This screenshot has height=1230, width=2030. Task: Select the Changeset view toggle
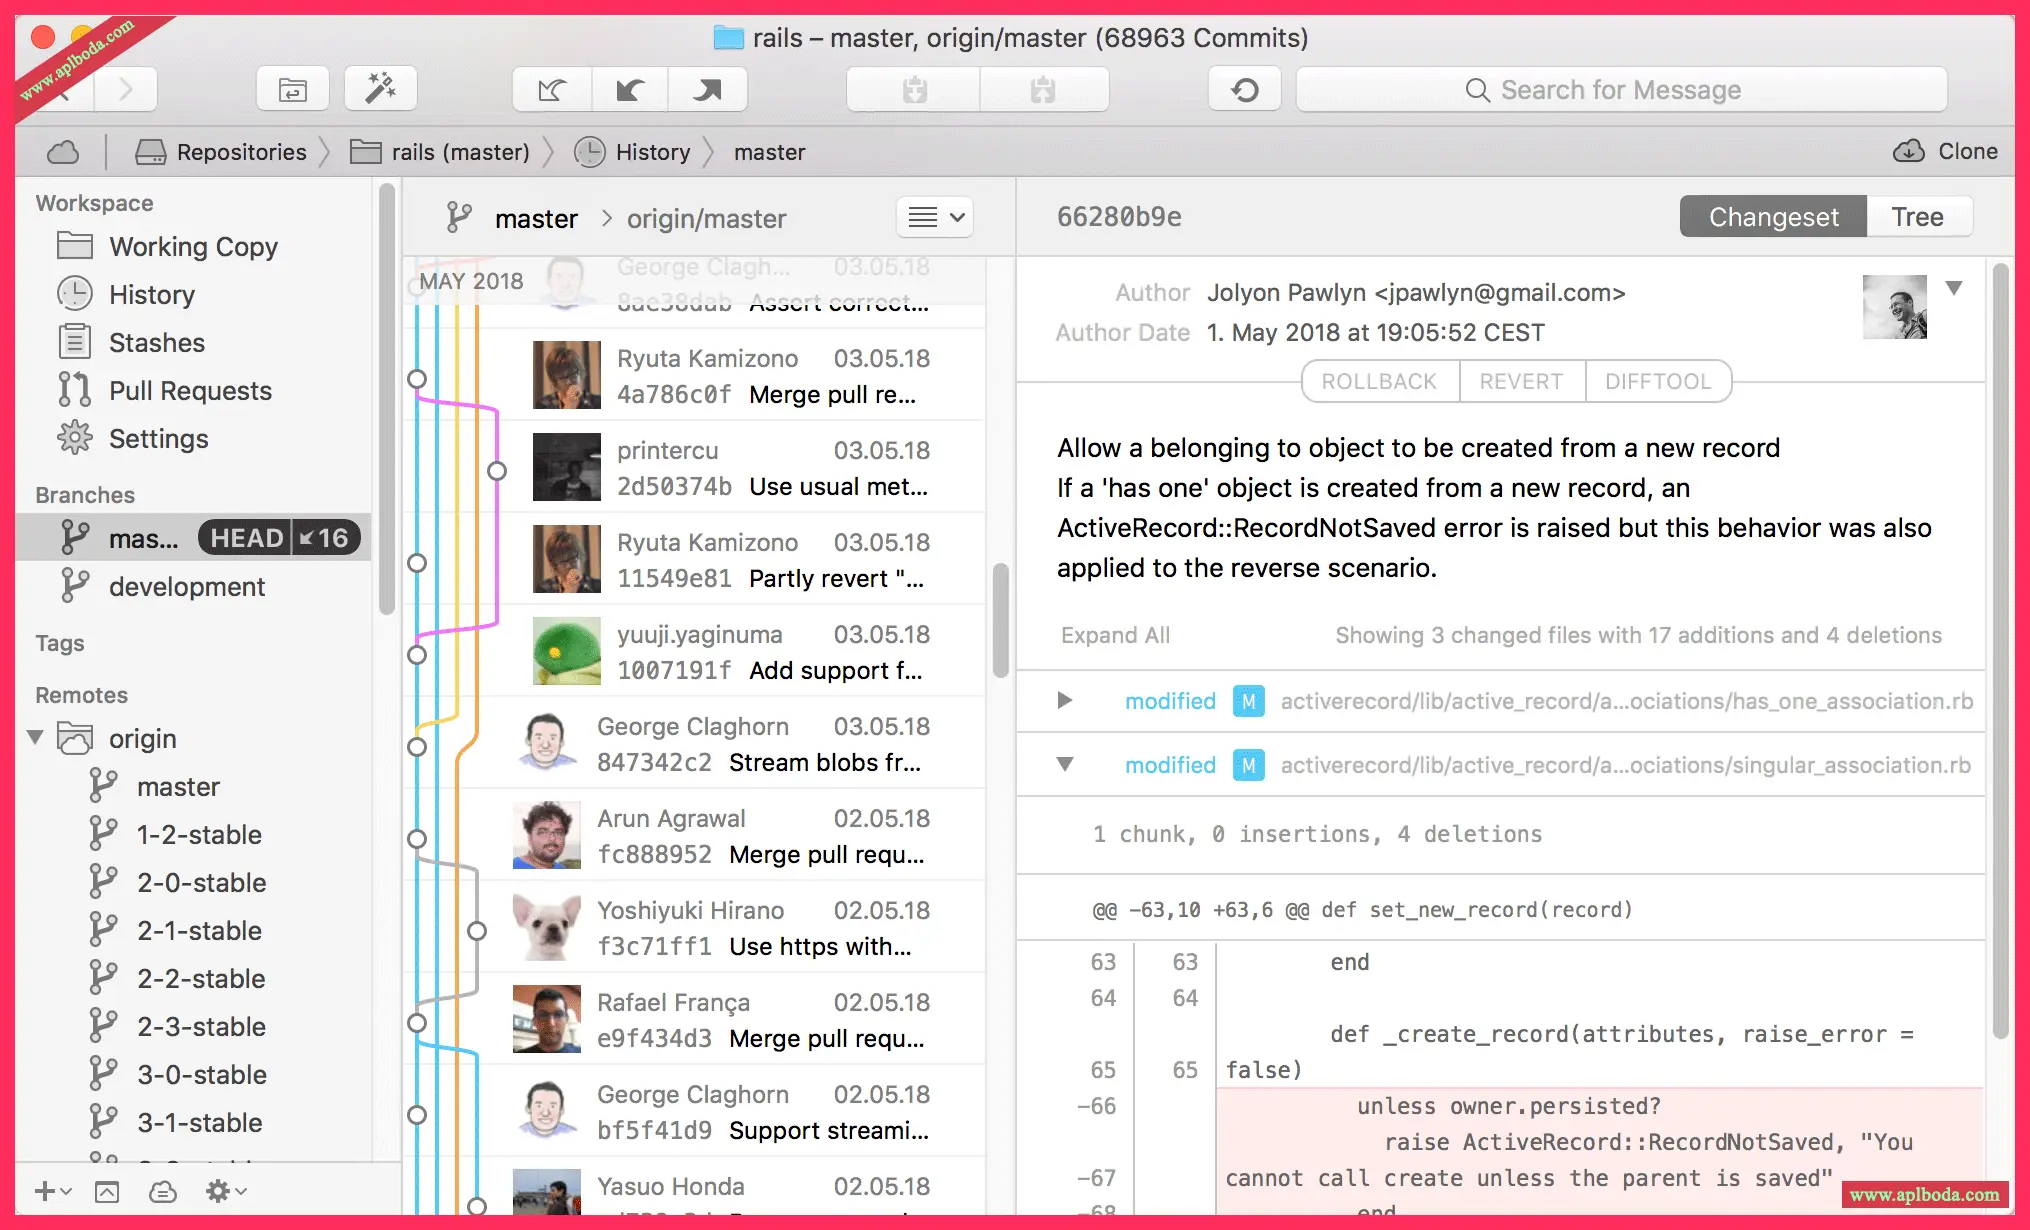click(x=1773, y=217)
